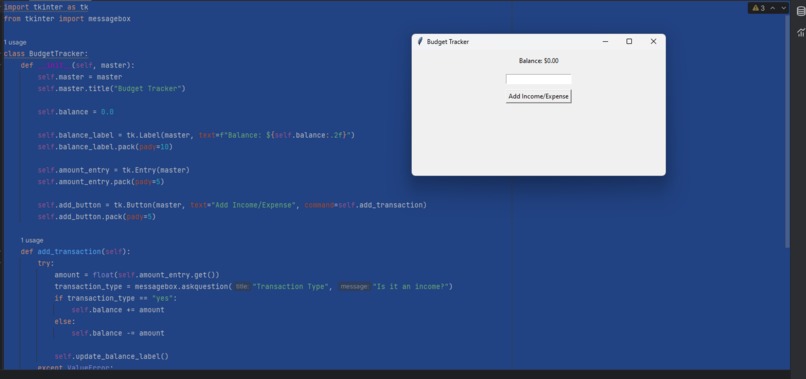Image resolution: width=806 pixels, height=379 pixels.
Task: Click the 'self.balance_label.pack(pady=10)' line
Action: [105, 147]
